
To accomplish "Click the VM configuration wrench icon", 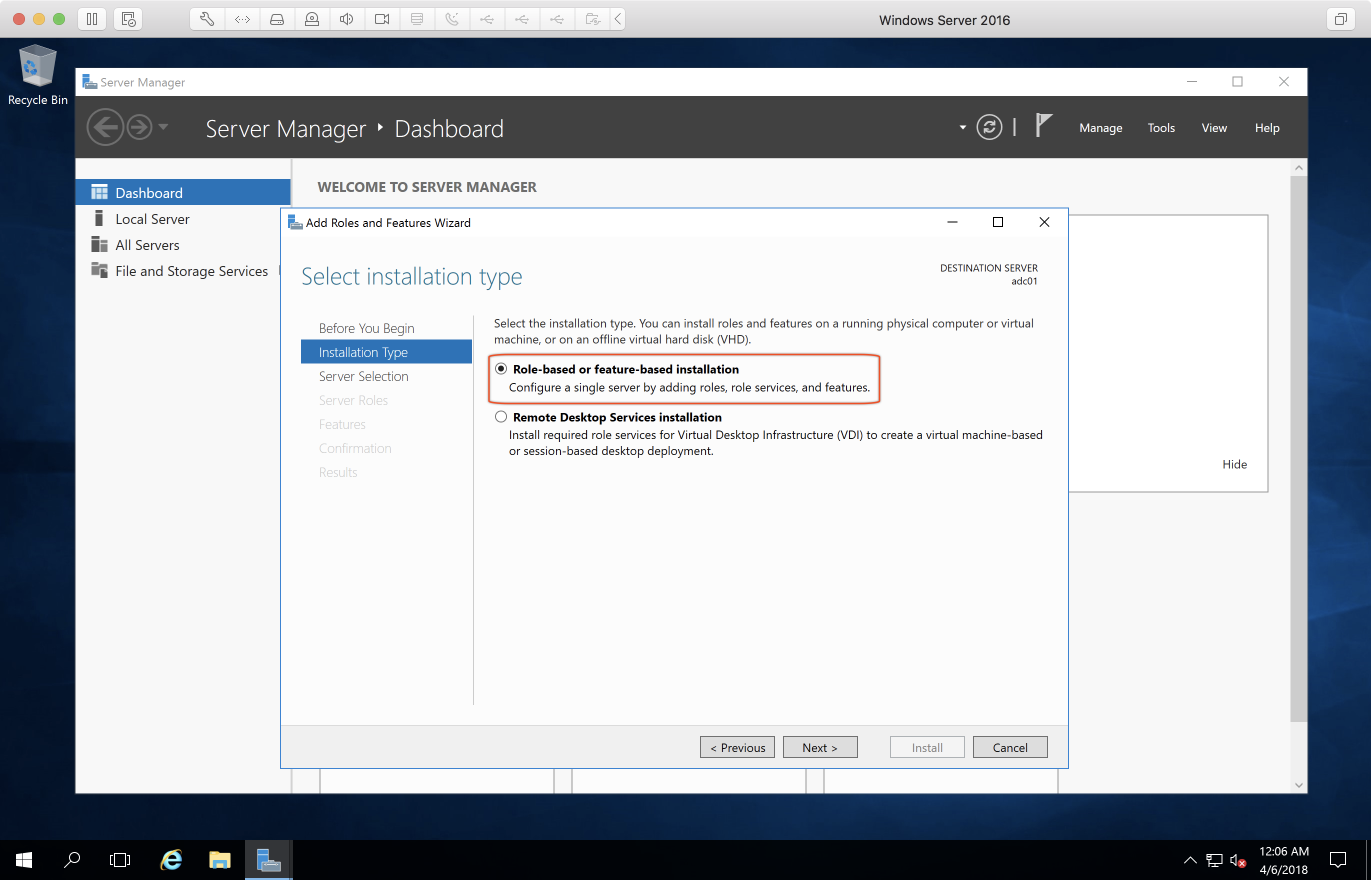I will 207,19.
